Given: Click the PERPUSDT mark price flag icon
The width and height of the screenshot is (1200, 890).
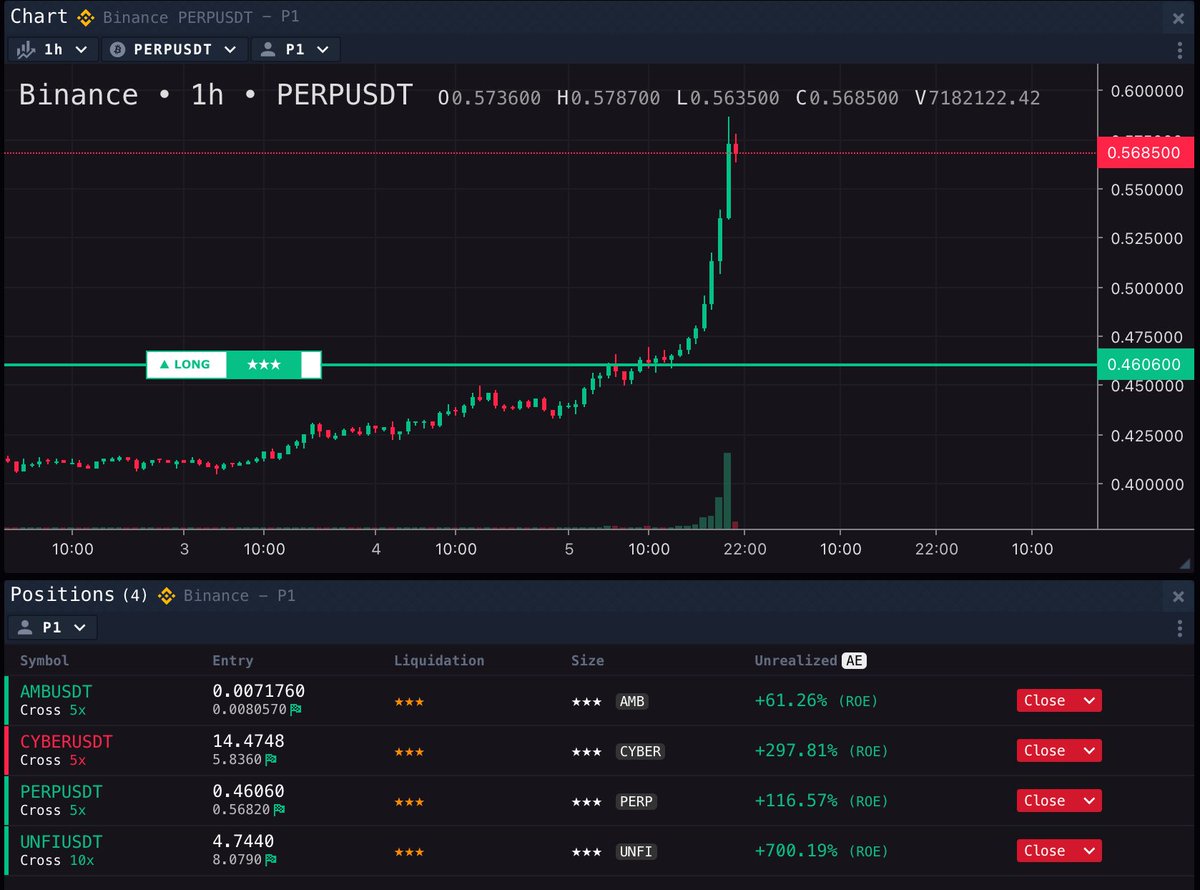Looking at the screenshot, I should click(280, 810).
